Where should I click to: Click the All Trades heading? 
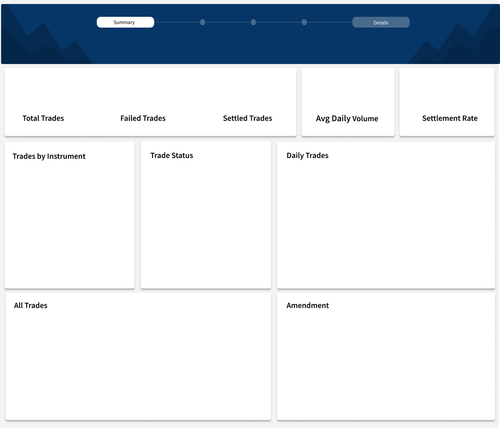[x=31, y=305]
